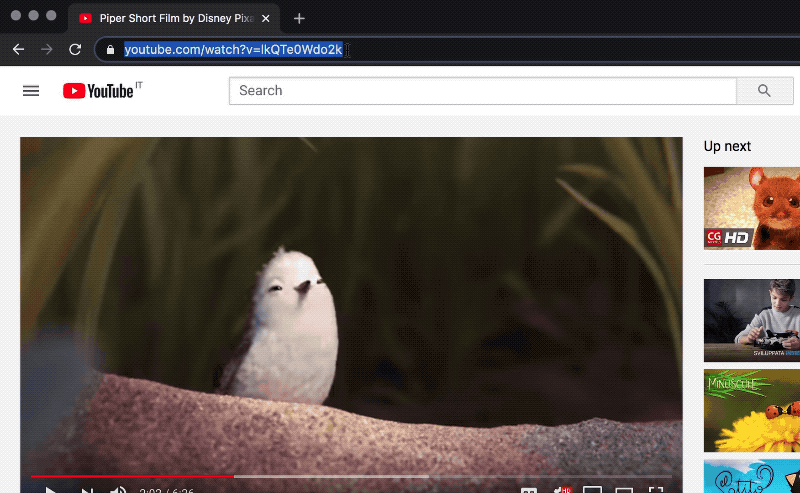View site info via the lock icon
Image resolution: width=800 pixels, height=493 pixels.
(110, 50)
